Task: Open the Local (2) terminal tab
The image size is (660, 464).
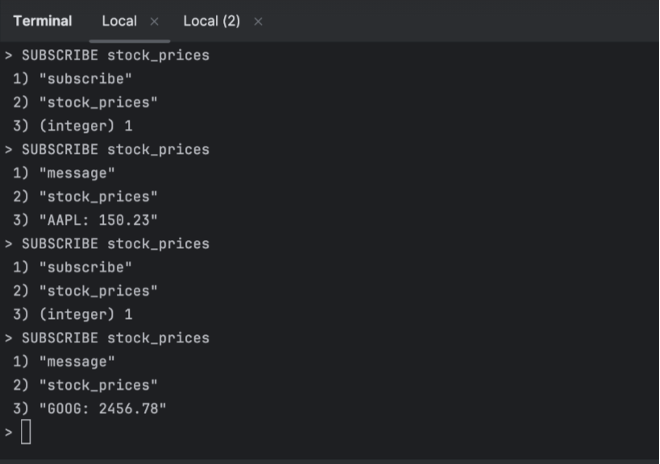Action: (211, 21)
